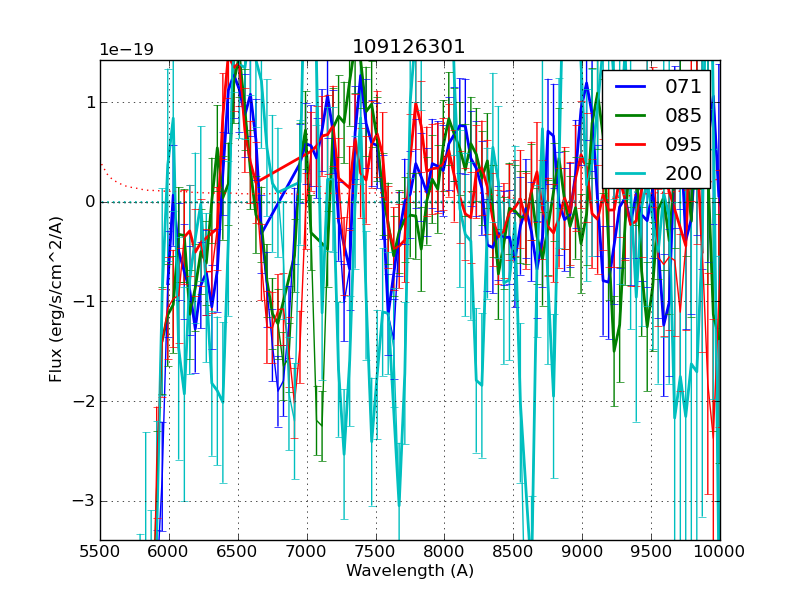
Task: Click the 8500 x-axis tick label
Action: (x=513, y=550)
